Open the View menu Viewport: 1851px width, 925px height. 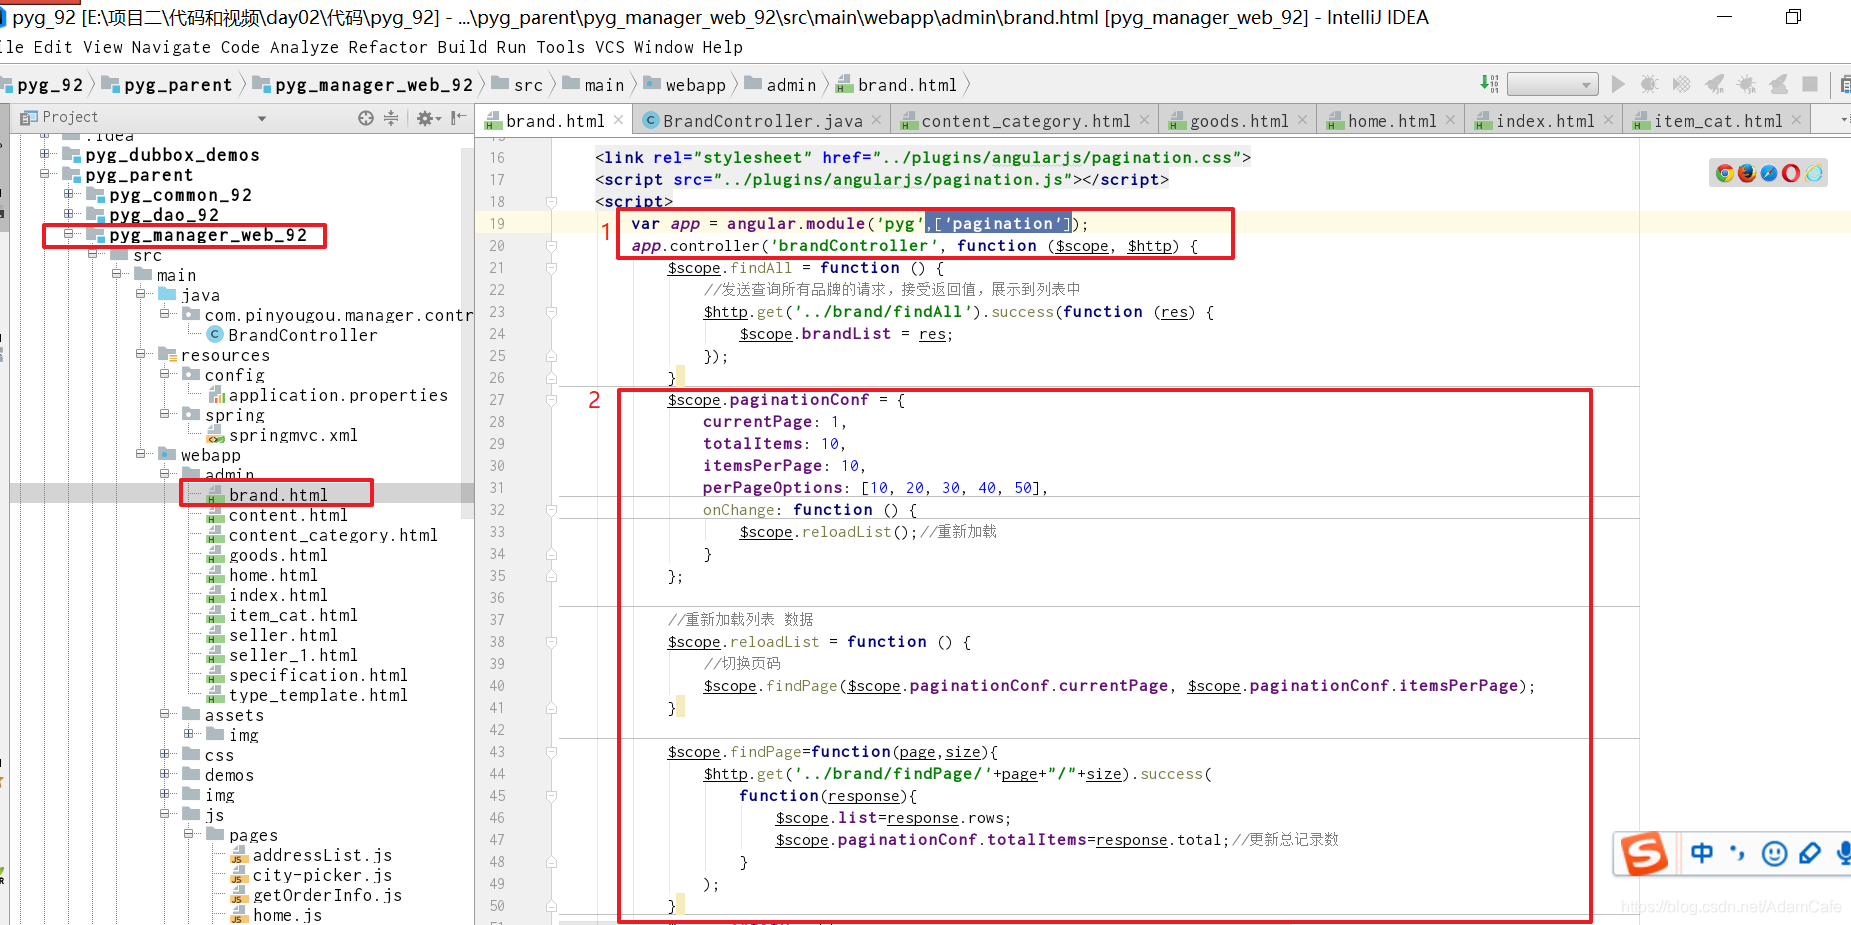(103, 47)
